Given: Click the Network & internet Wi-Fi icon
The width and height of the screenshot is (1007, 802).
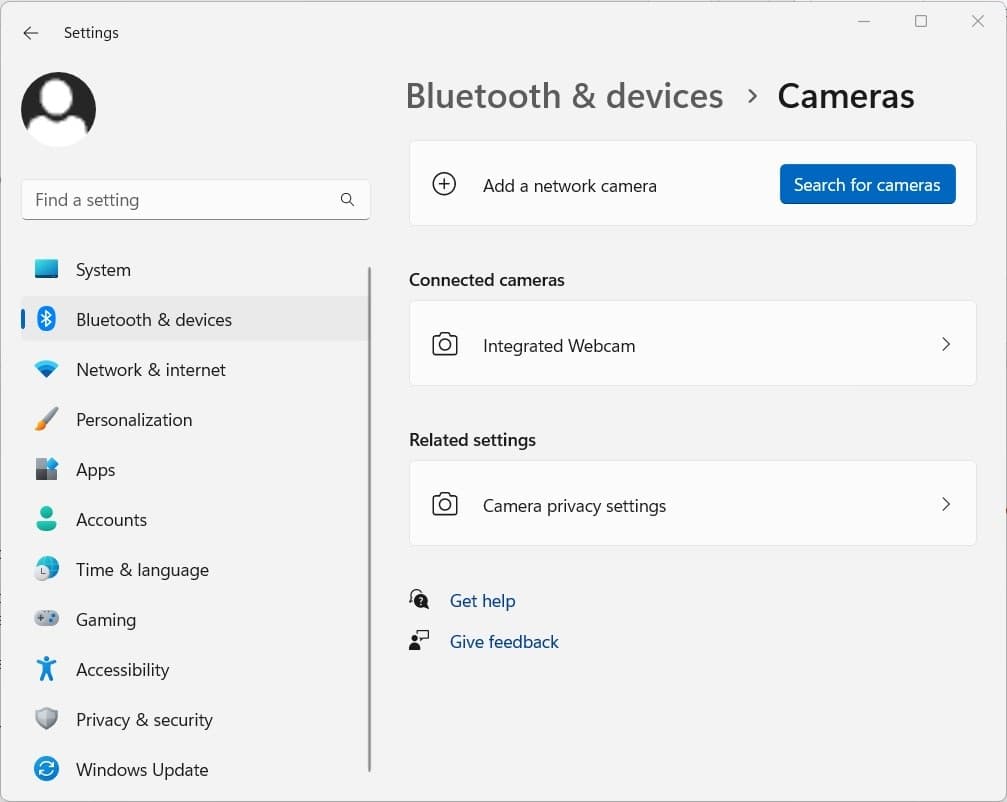Looking at the screenshot, I should [x=46, y=369].
